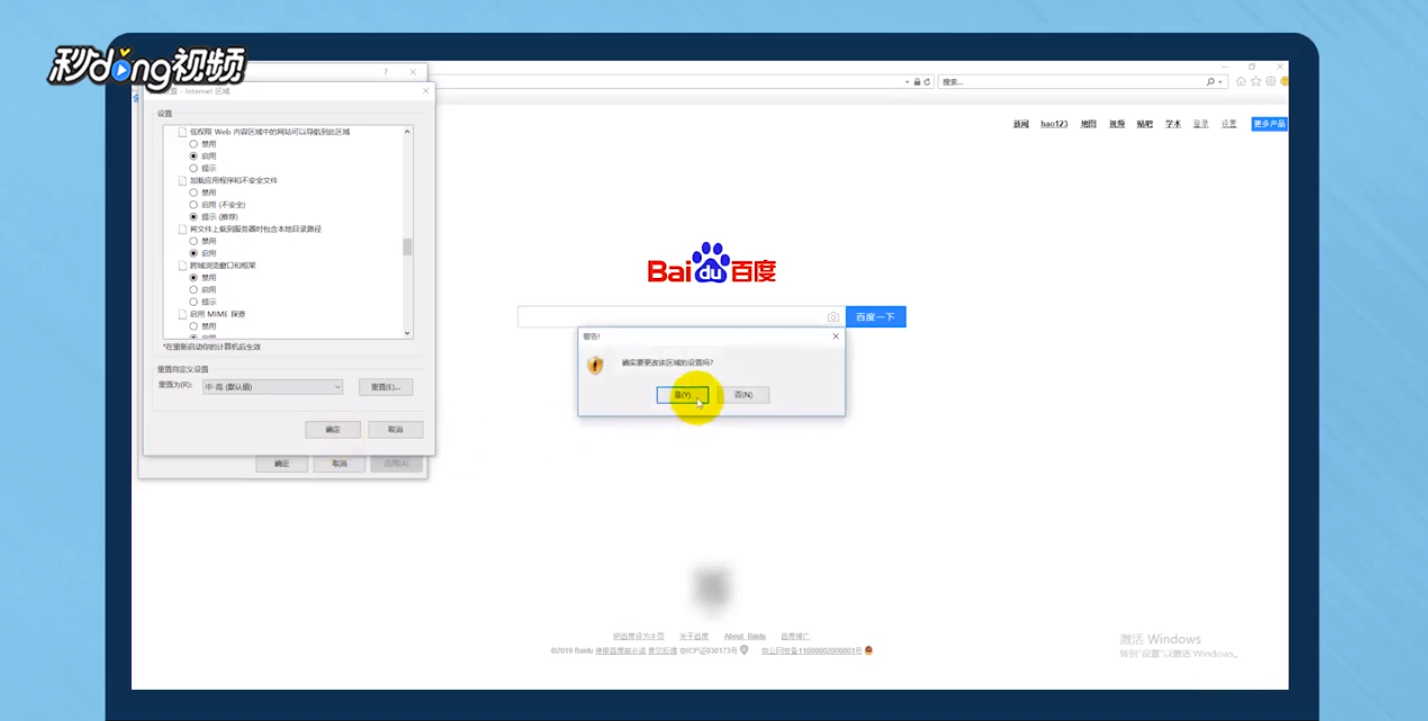Open the IE Tools gear

(x=1271, y=82)
